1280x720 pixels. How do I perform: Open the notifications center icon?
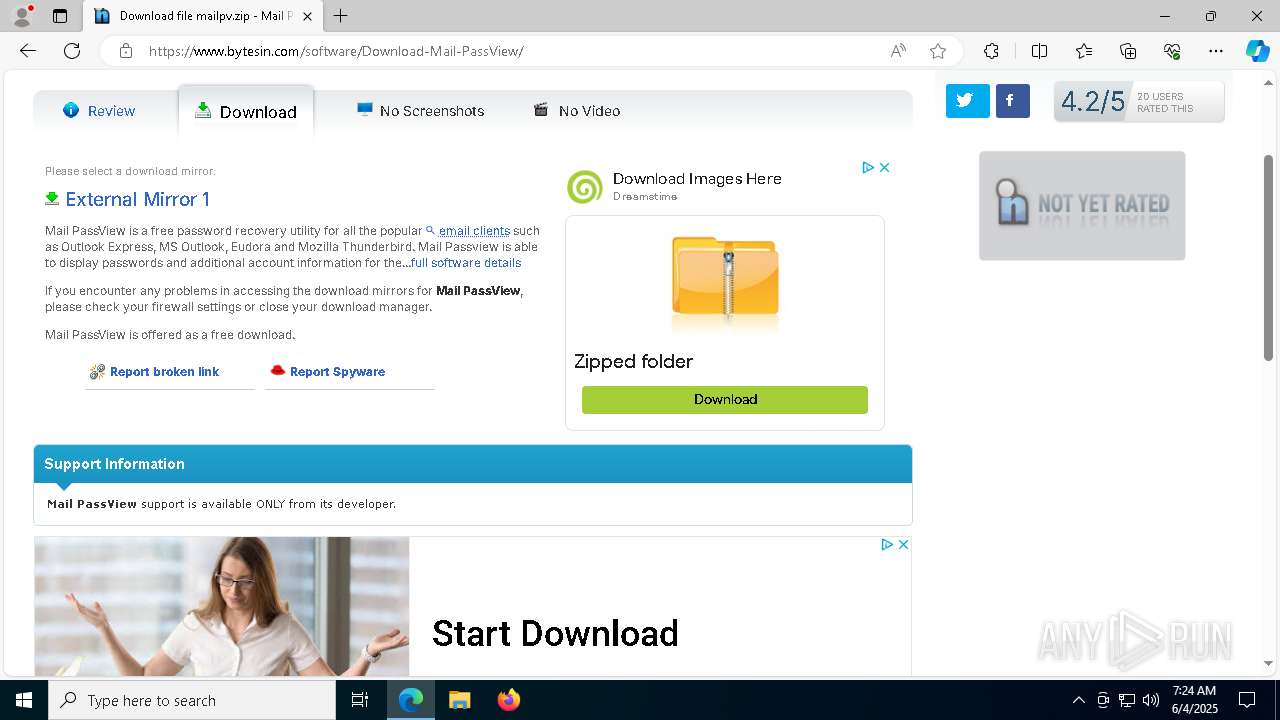(x=1247, y=700)
